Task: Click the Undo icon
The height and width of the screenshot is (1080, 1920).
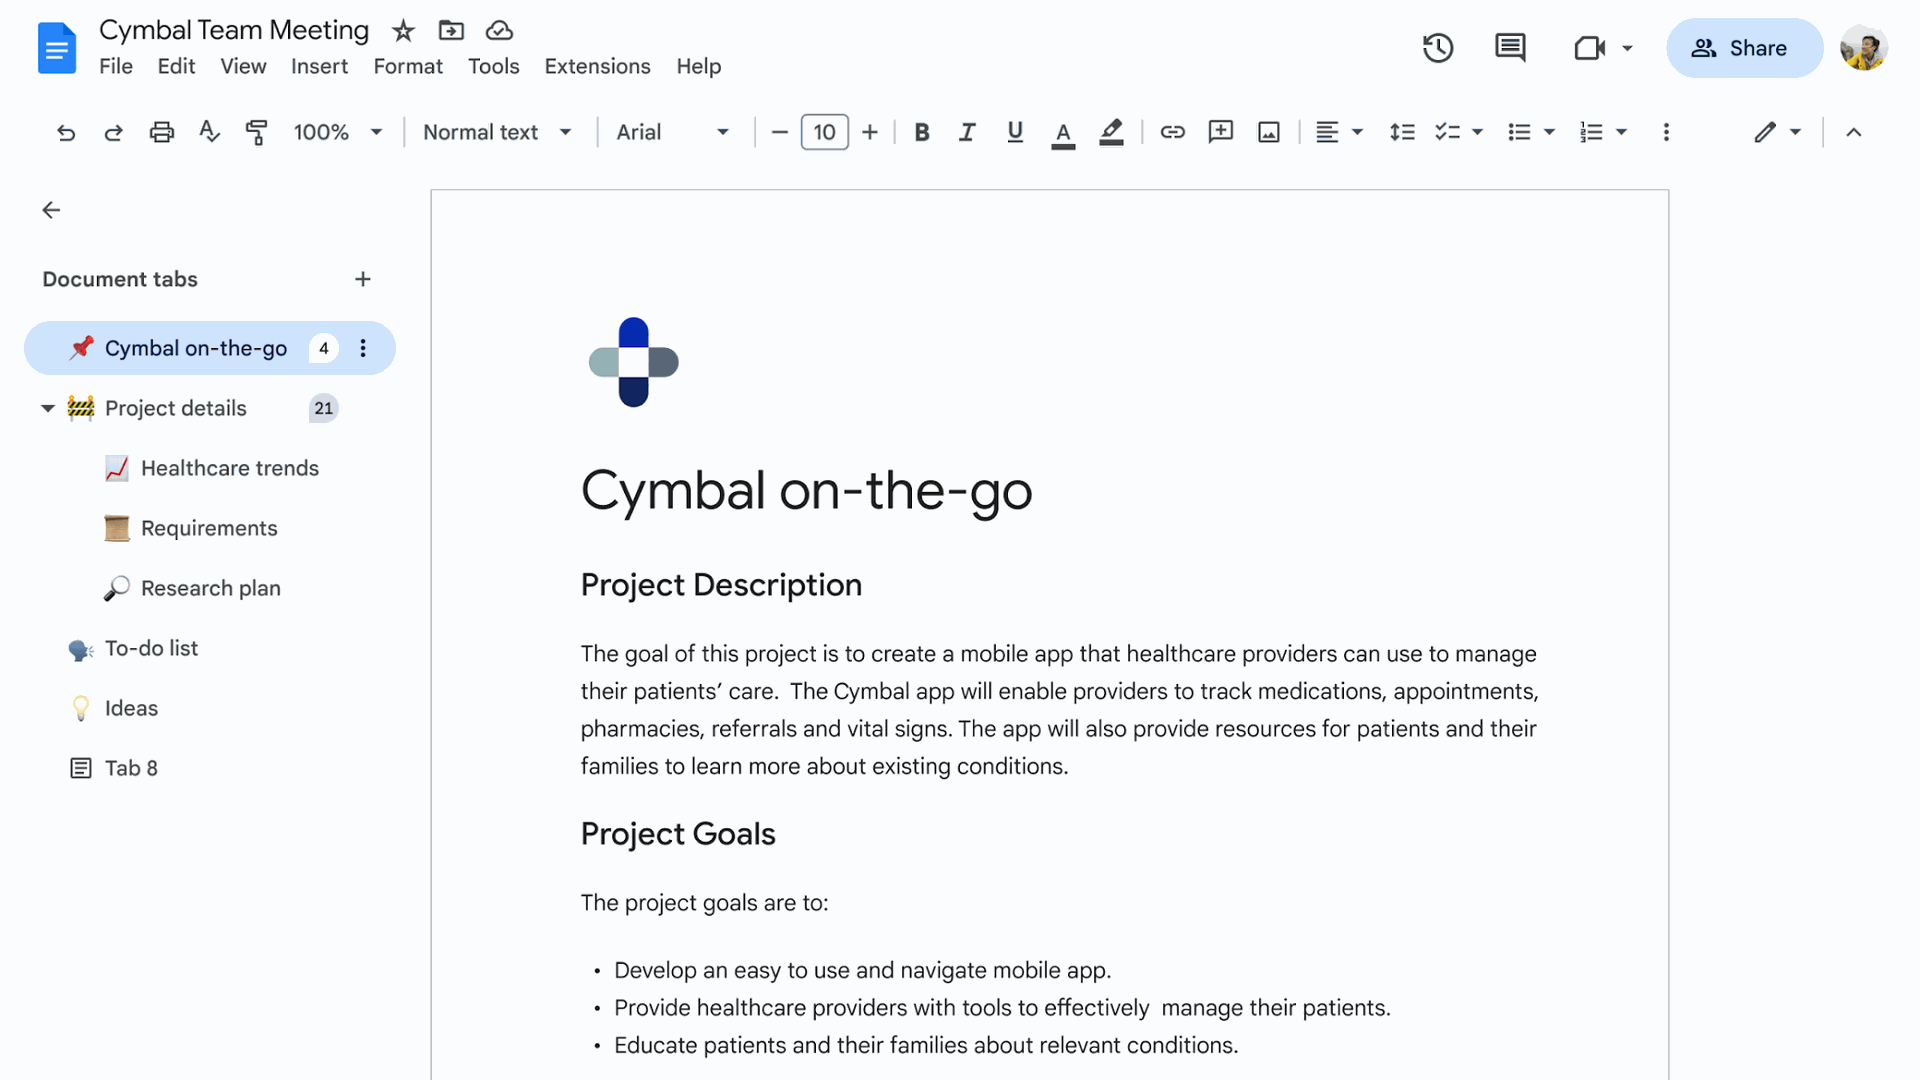Action: pos(66,132)
